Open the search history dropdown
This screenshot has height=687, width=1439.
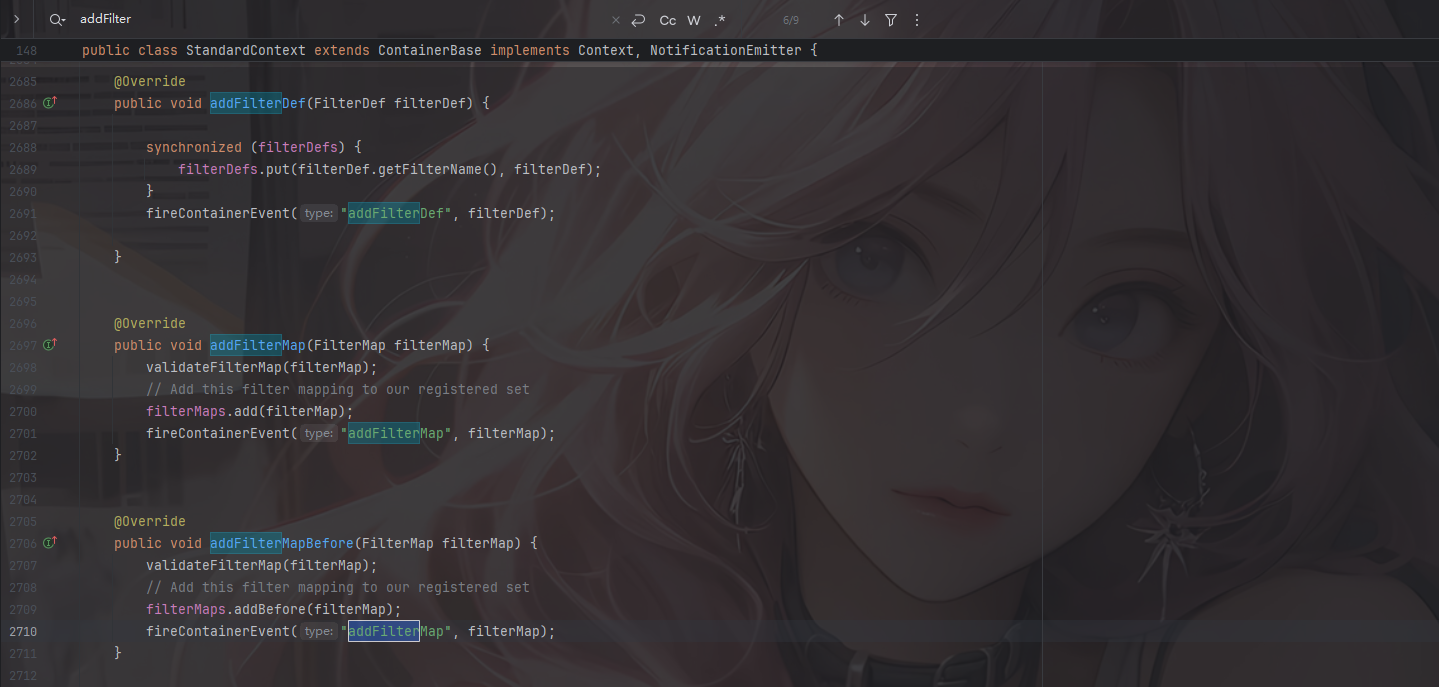[x=58, y=19]
